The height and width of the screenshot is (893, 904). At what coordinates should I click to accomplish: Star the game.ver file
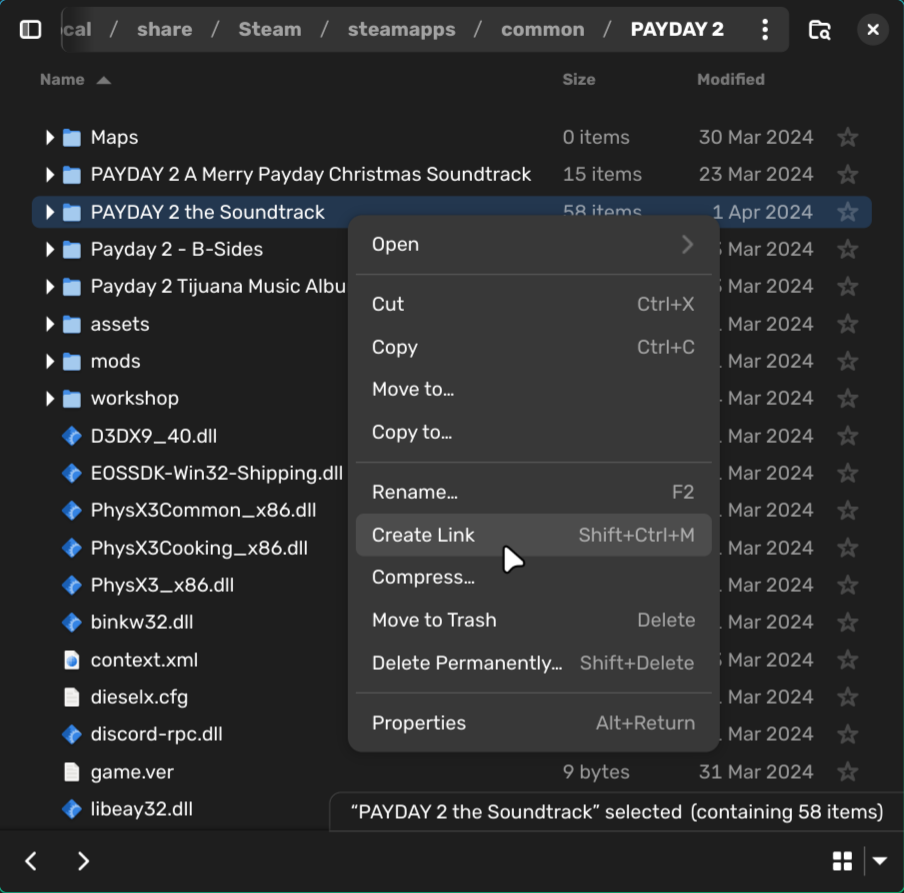pyautogui.click(x=848, y=772)
